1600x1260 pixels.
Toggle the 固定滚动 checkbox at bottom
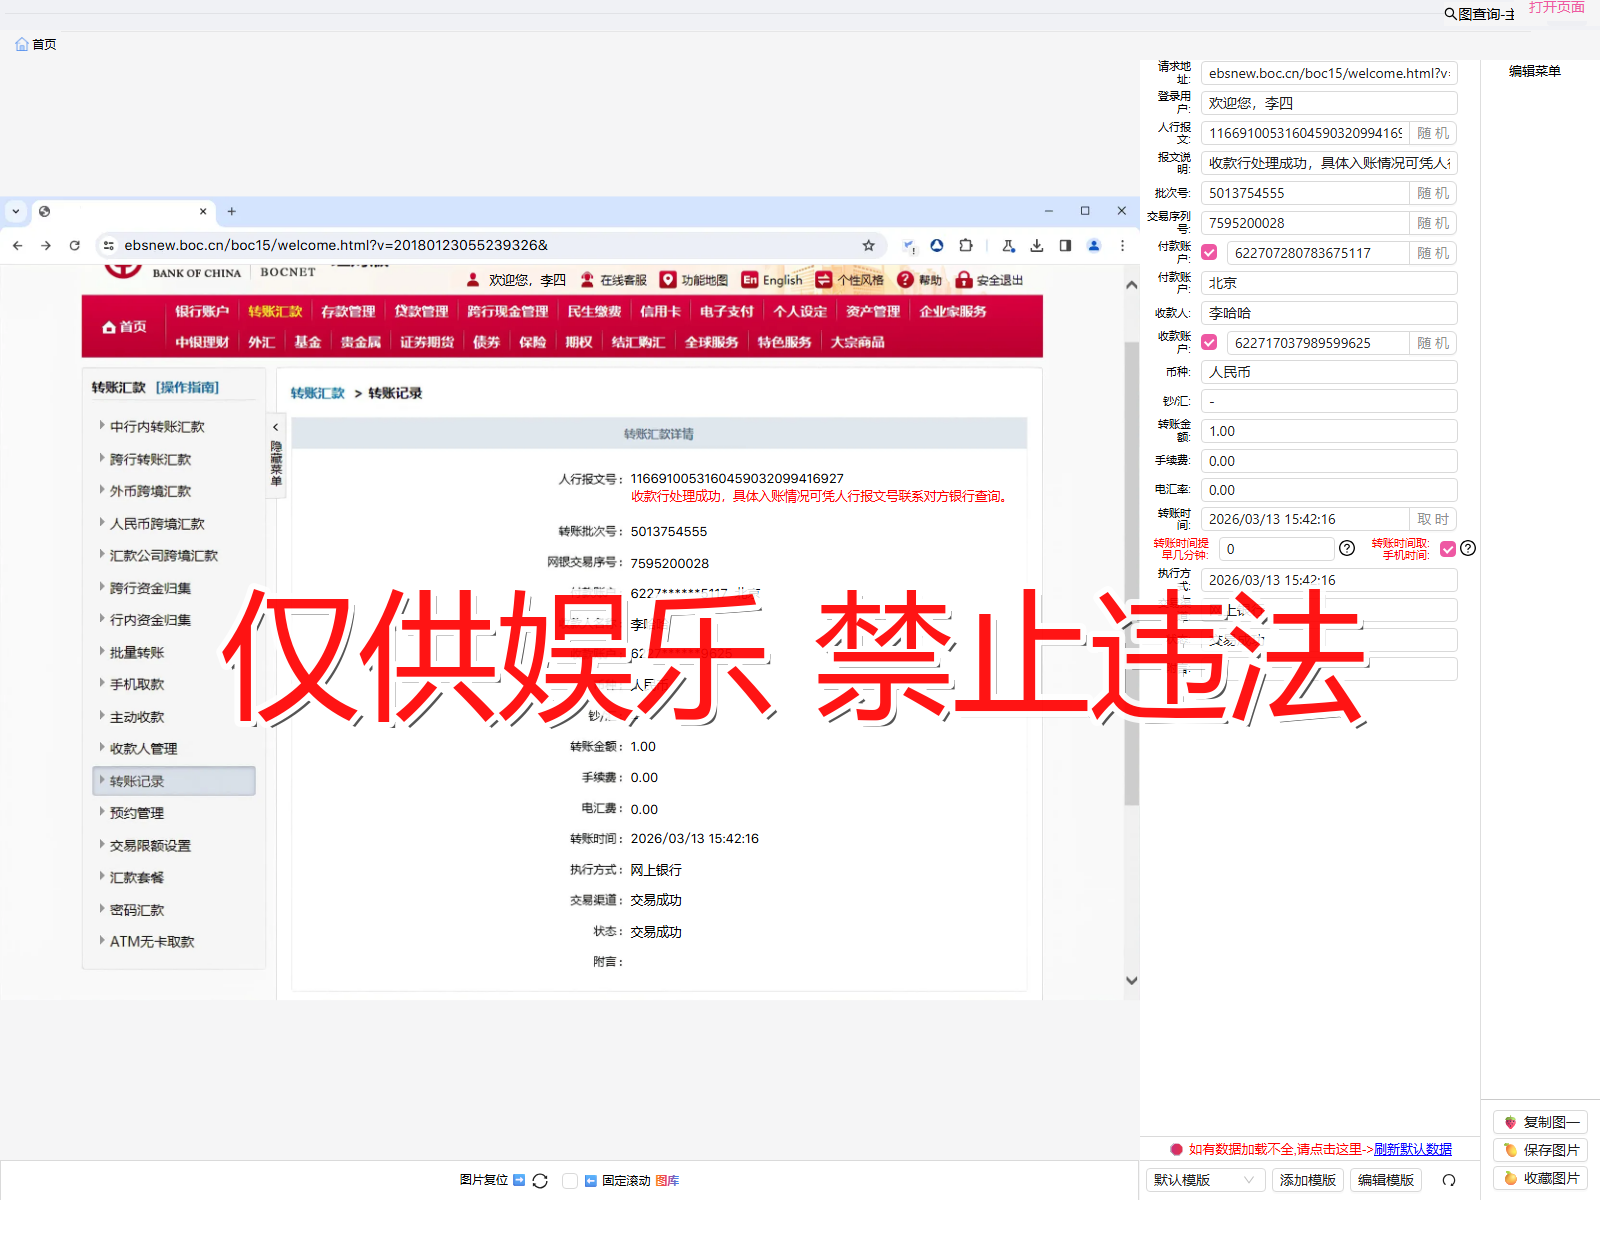[570, 1180]
